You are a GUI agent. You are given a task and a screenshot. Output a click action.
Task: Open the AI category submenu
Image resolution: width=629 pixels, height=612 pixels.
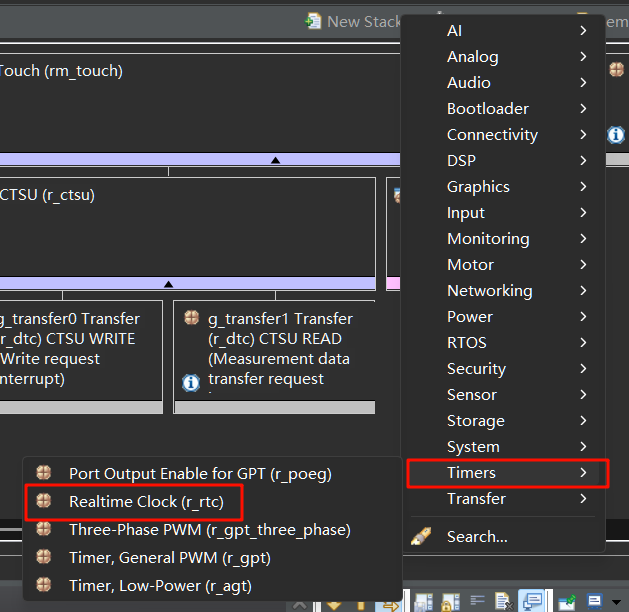(x=503, y=30)
